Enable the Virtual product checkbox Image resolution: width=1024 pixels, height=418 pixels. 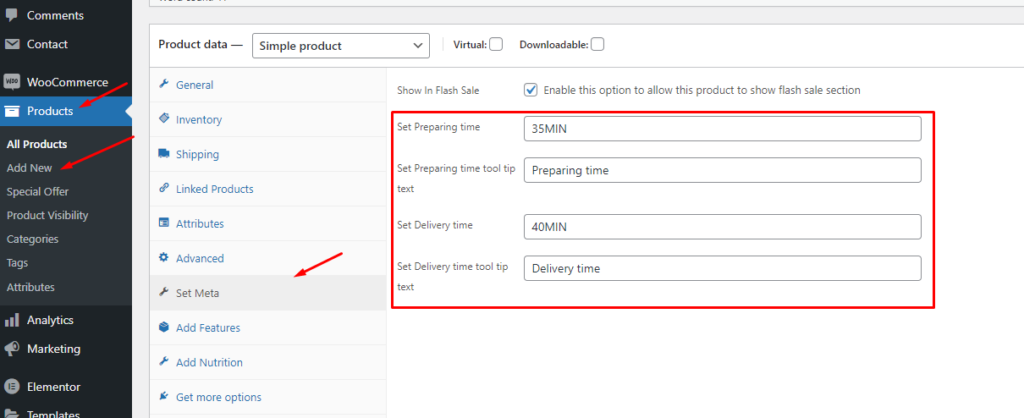496,45
